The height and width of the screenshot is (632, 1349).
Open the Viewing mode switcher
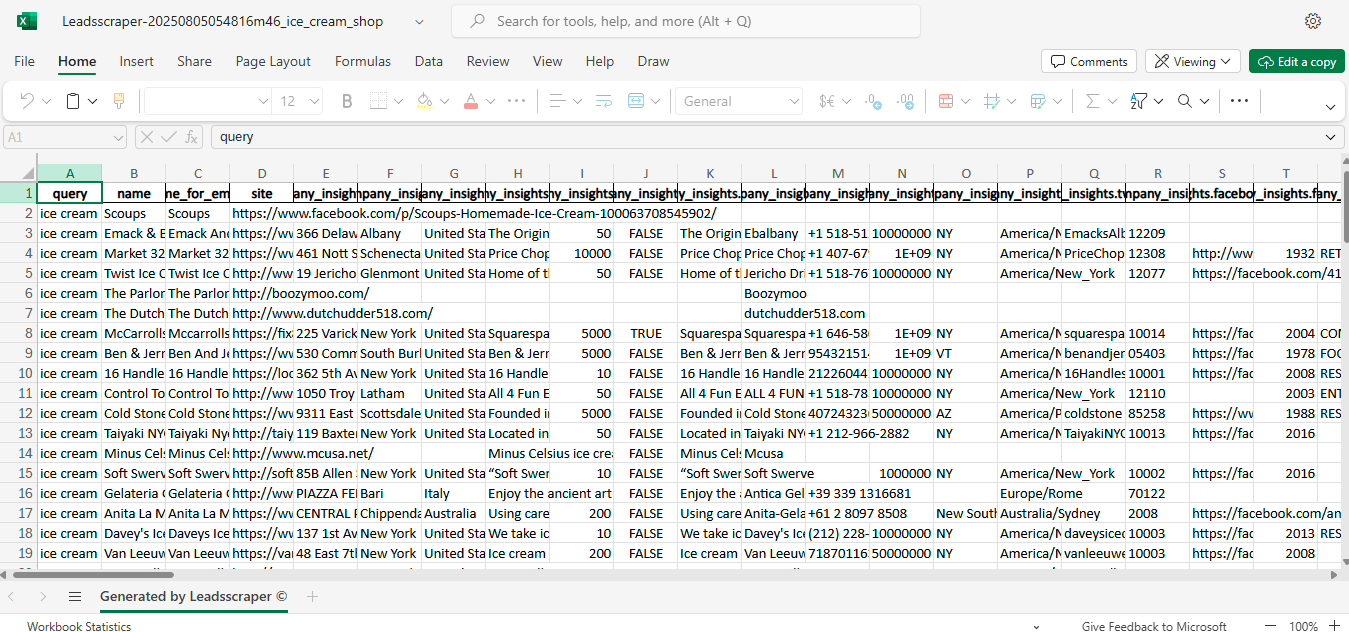click(1192, 62)
